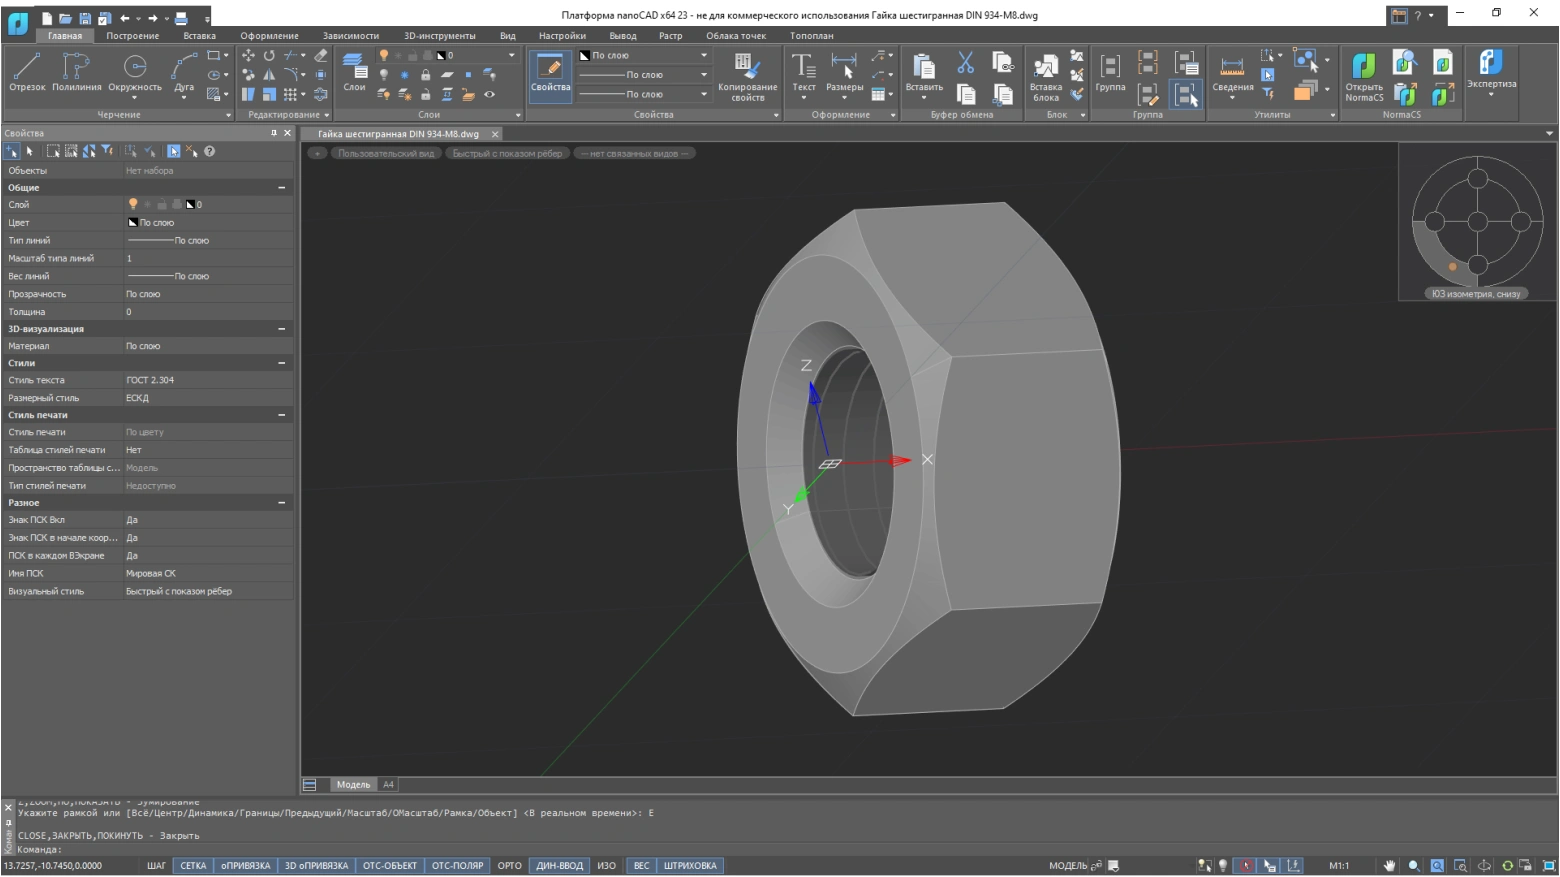Switch to the A4 layout tab

[388, 785]
